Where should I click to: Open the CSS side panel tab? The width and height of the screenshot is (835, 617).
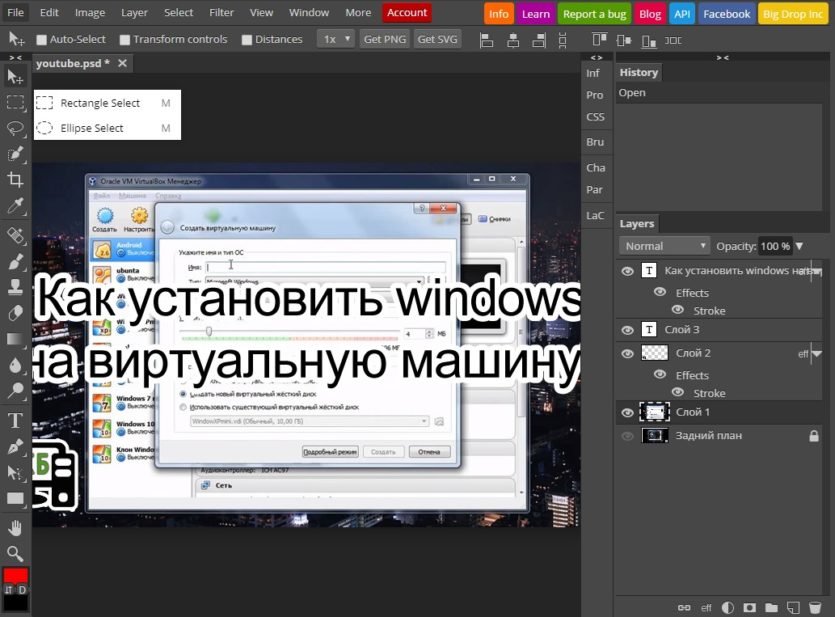[595, 117]
